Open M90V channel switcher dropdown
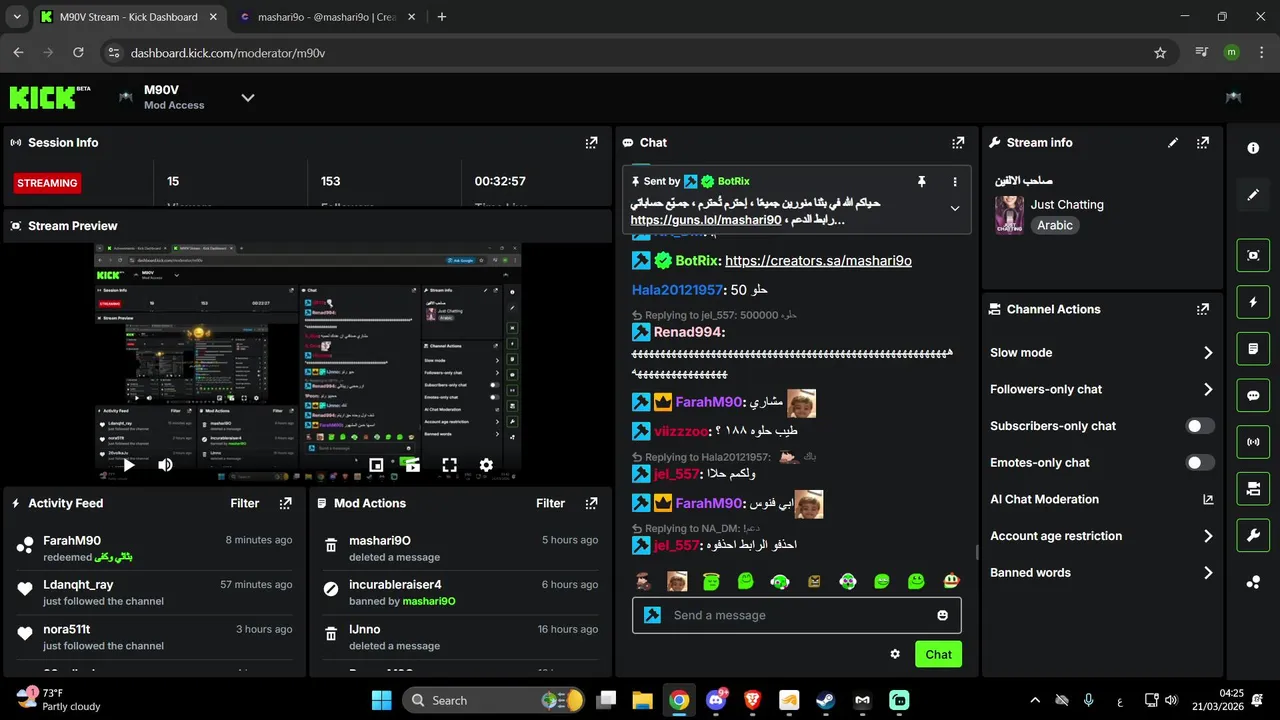 [x=248, y=97]
